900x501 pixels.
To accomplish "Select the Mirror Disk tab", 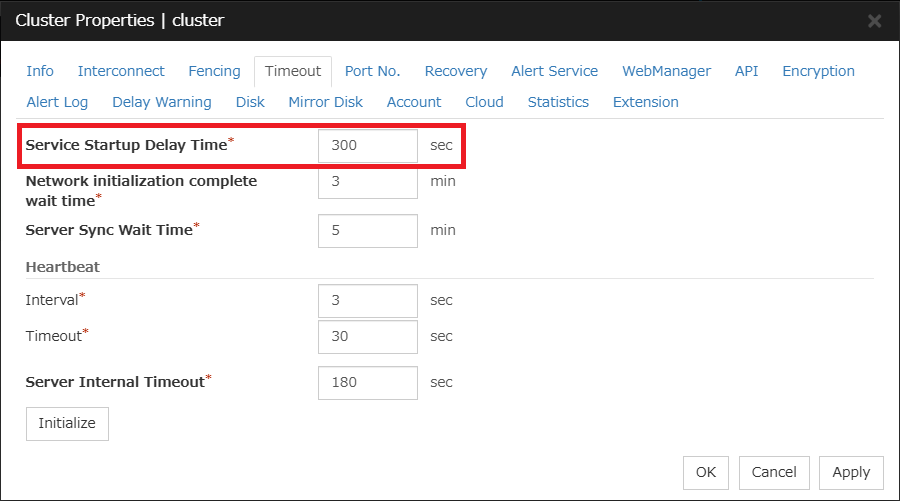I will 325,102.
